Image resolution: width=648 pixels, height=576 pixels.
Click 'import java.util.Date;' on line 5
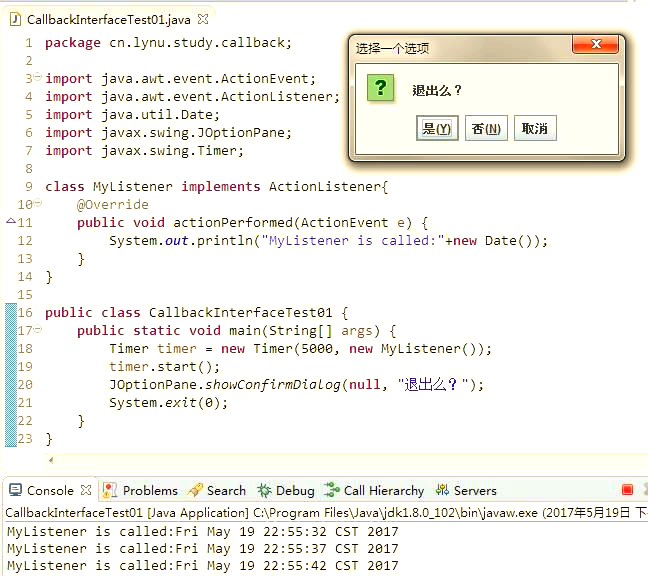[132, 114]
